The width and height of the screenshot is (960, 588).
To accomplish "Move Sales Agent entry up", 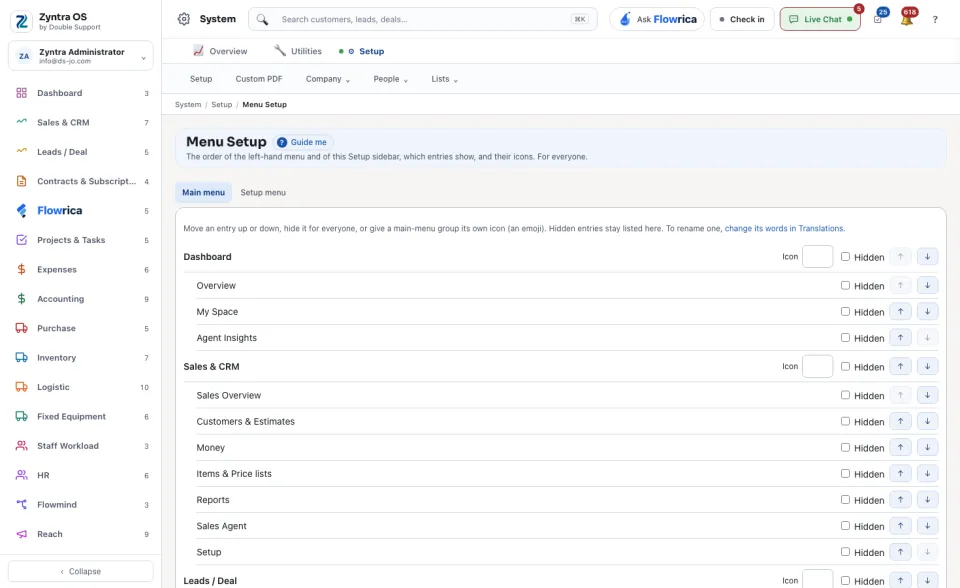I will pyautogui.click(x=900, y=526).
